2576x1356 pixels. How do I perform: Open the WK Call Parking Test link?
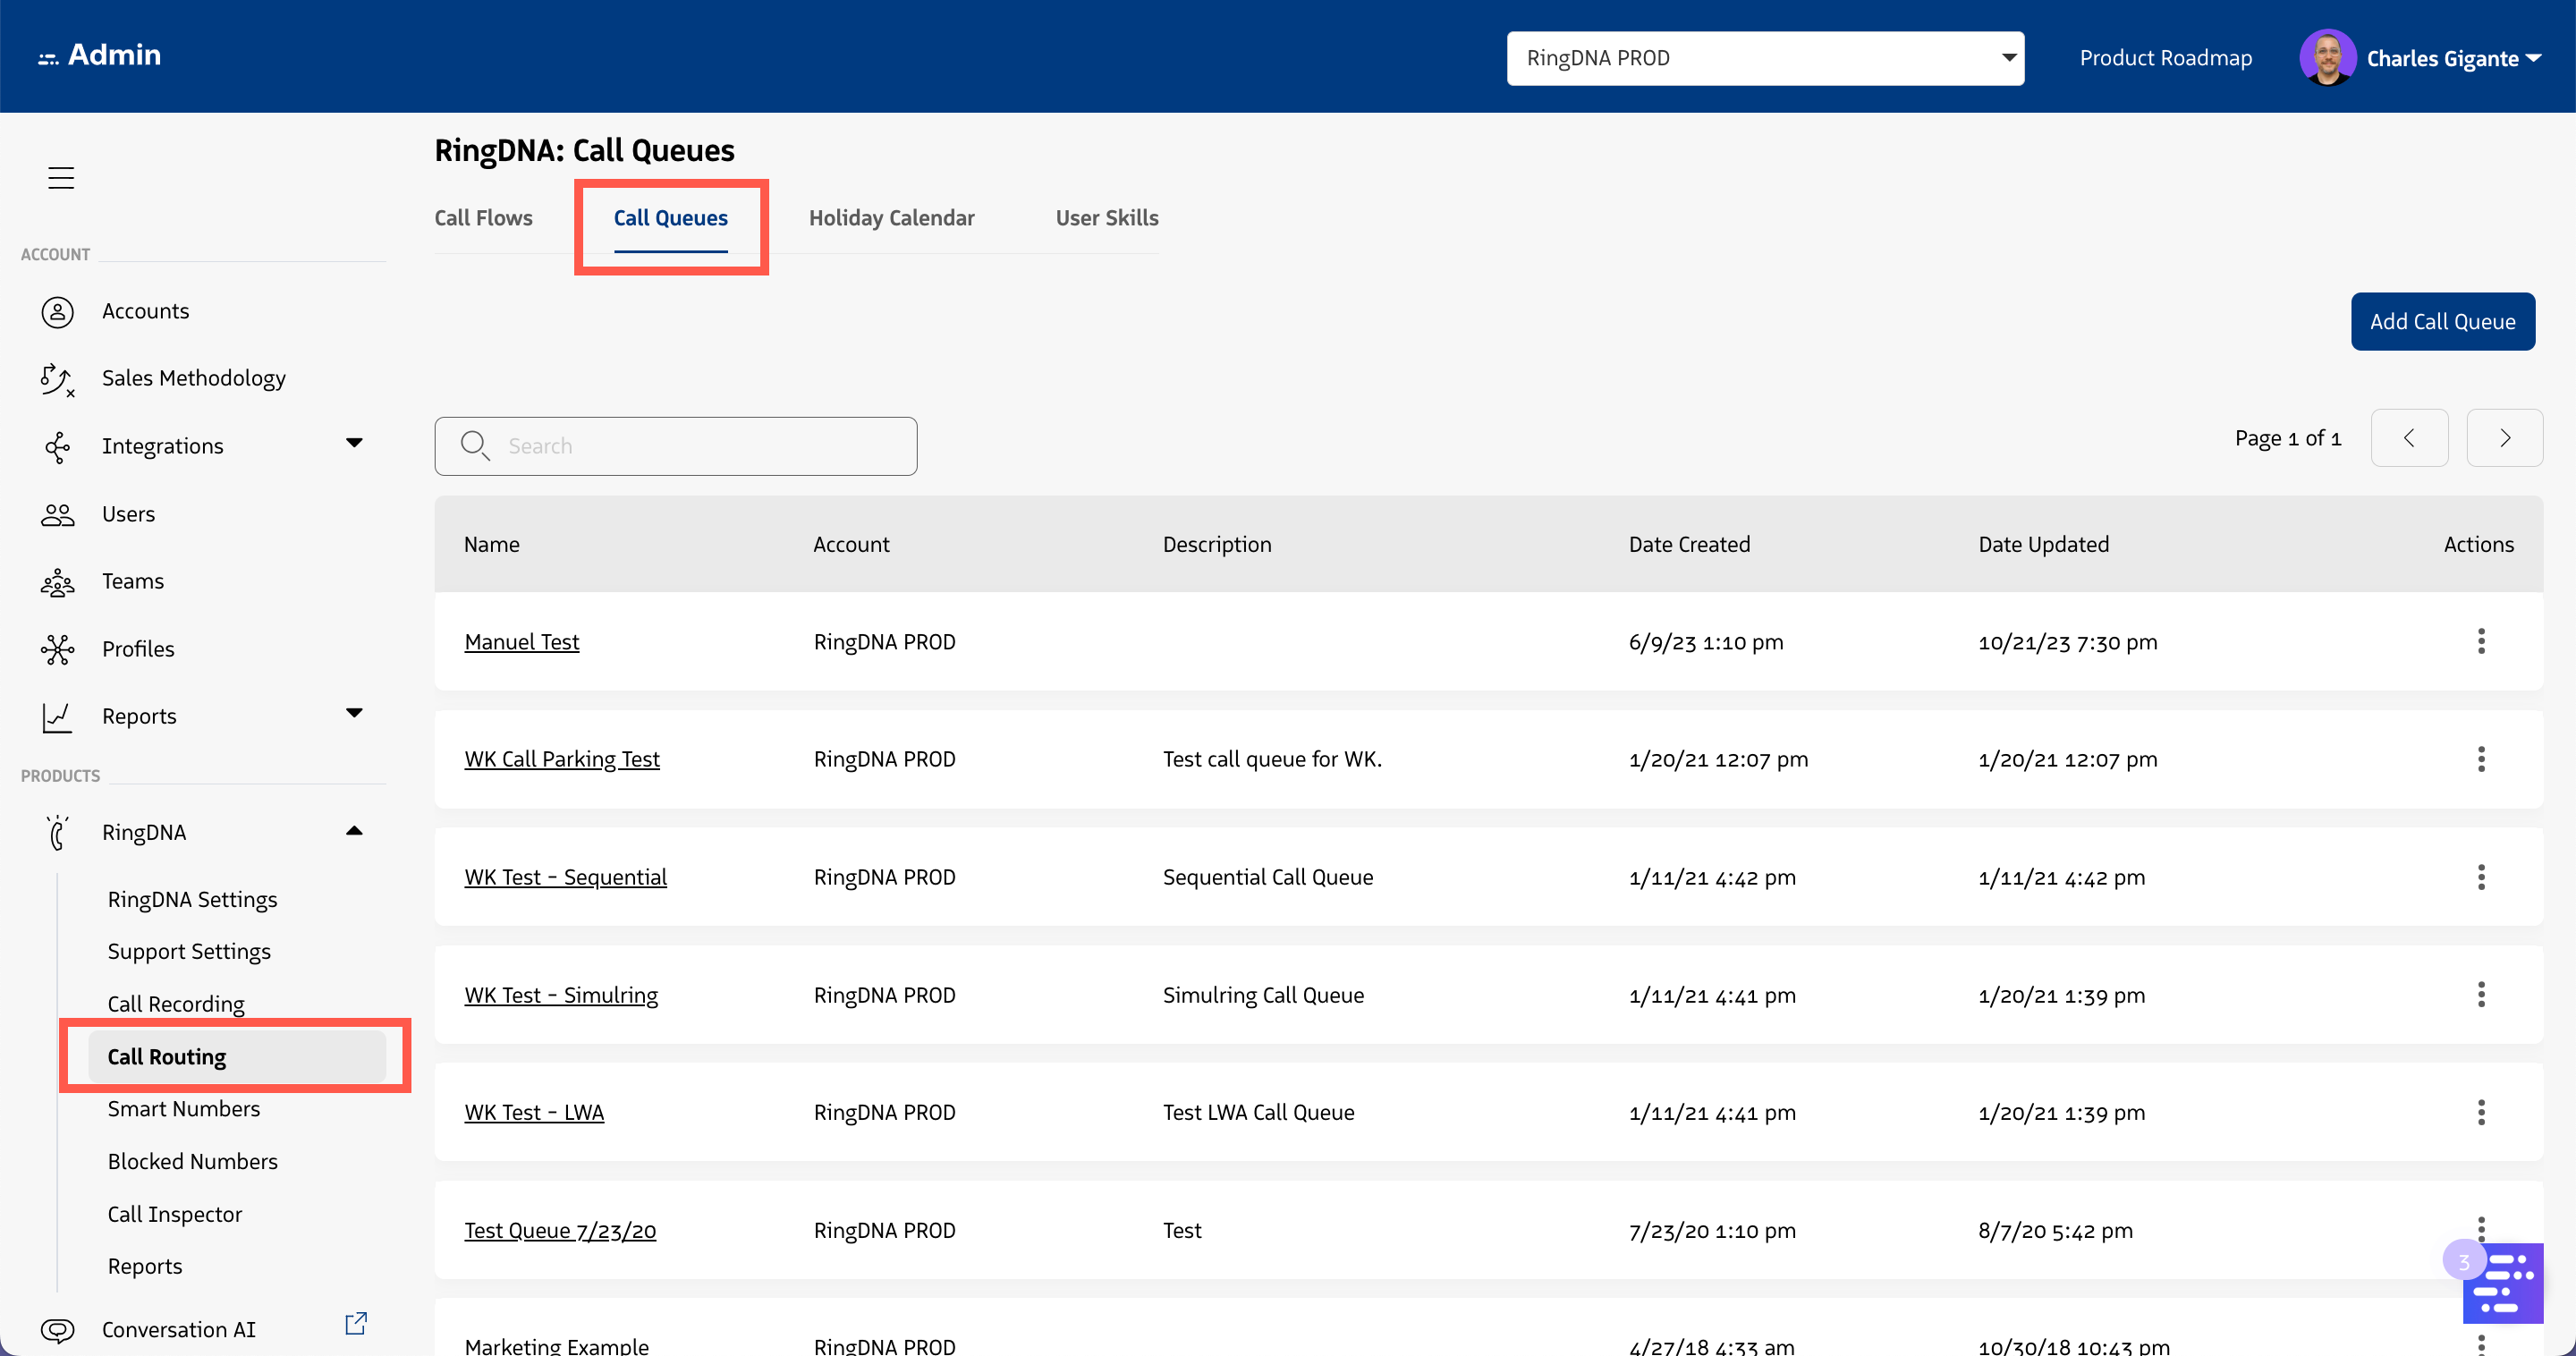coord(561,759)
